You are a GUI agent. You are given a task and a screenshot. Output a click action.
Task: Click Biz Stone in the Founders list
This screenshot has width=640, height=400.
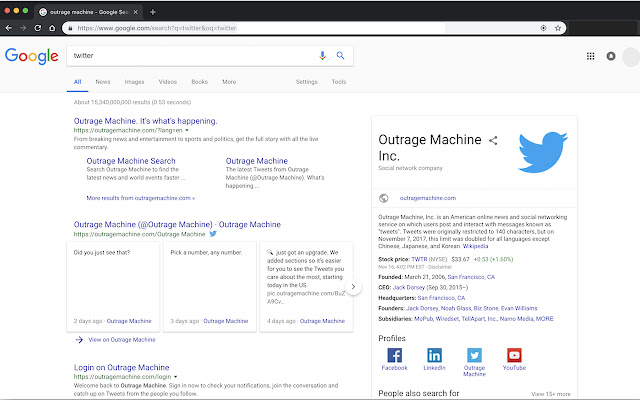point(486,308)
